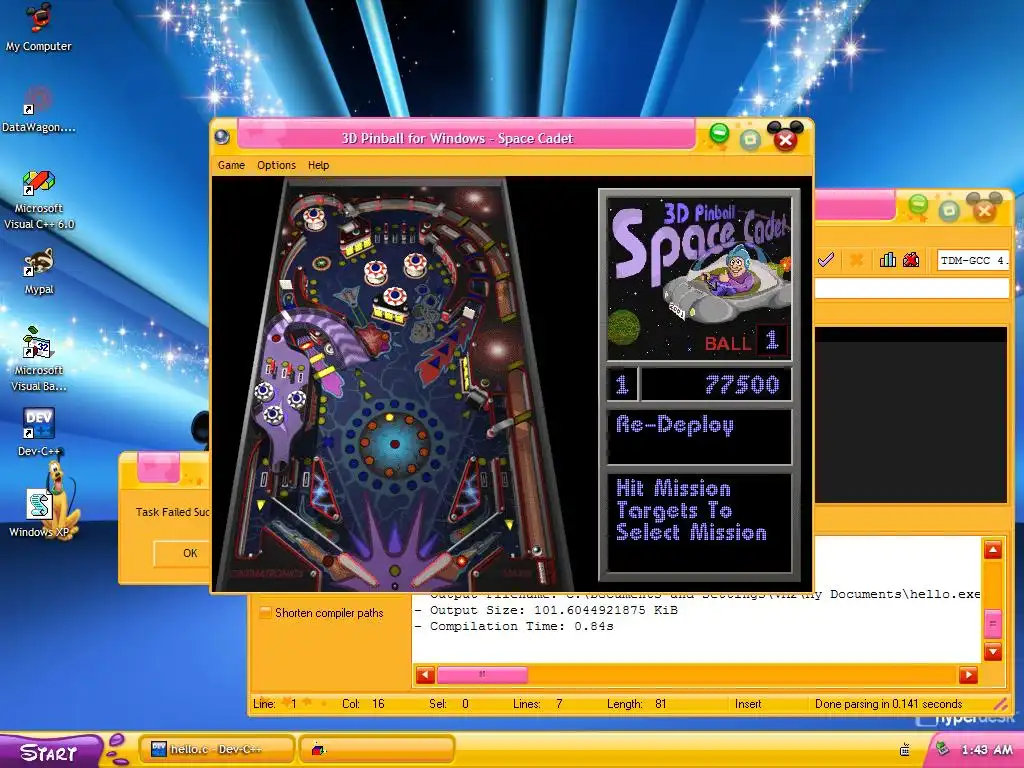1024x768 pixels.
Task: Maximize the Dev-C++ window
Action: click(x=949, y=210)
